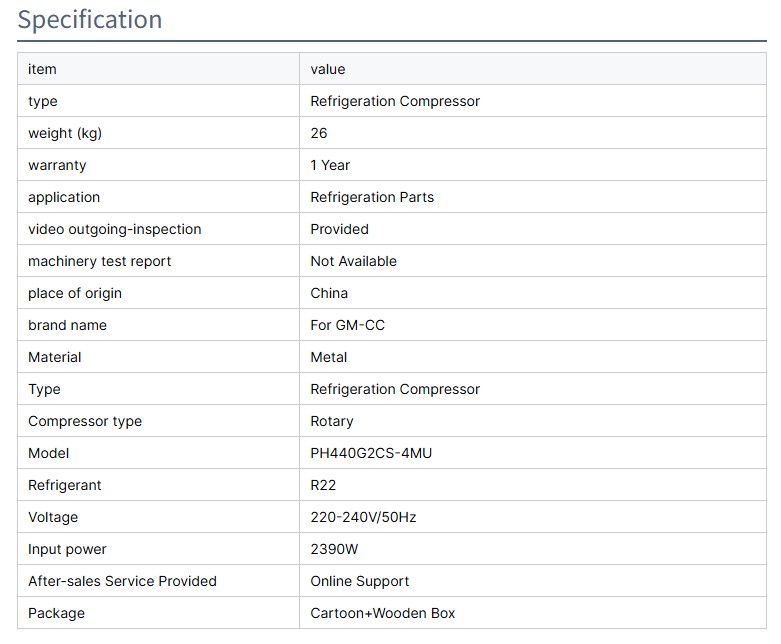
Task: Select the "Online Support" after-sales value
Action: 360,581
